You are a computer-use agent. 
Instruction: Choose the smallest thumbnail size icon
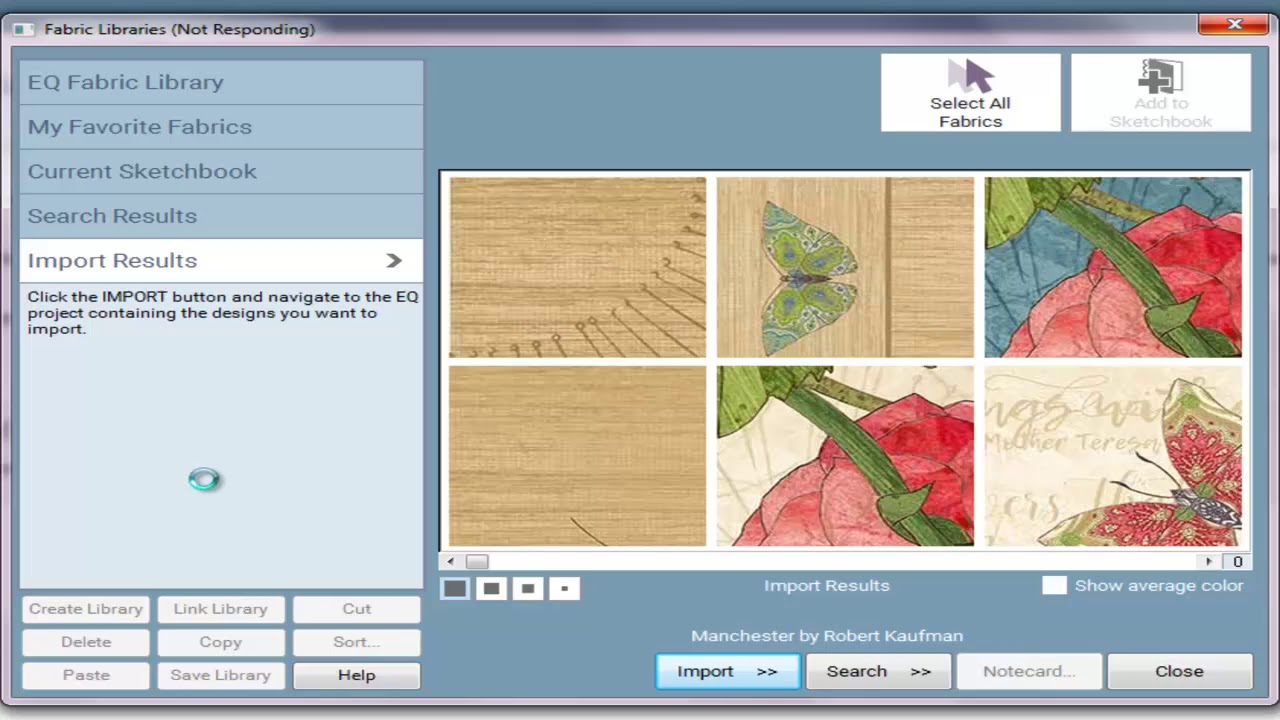pyautogui.click(x=564, y=588)
